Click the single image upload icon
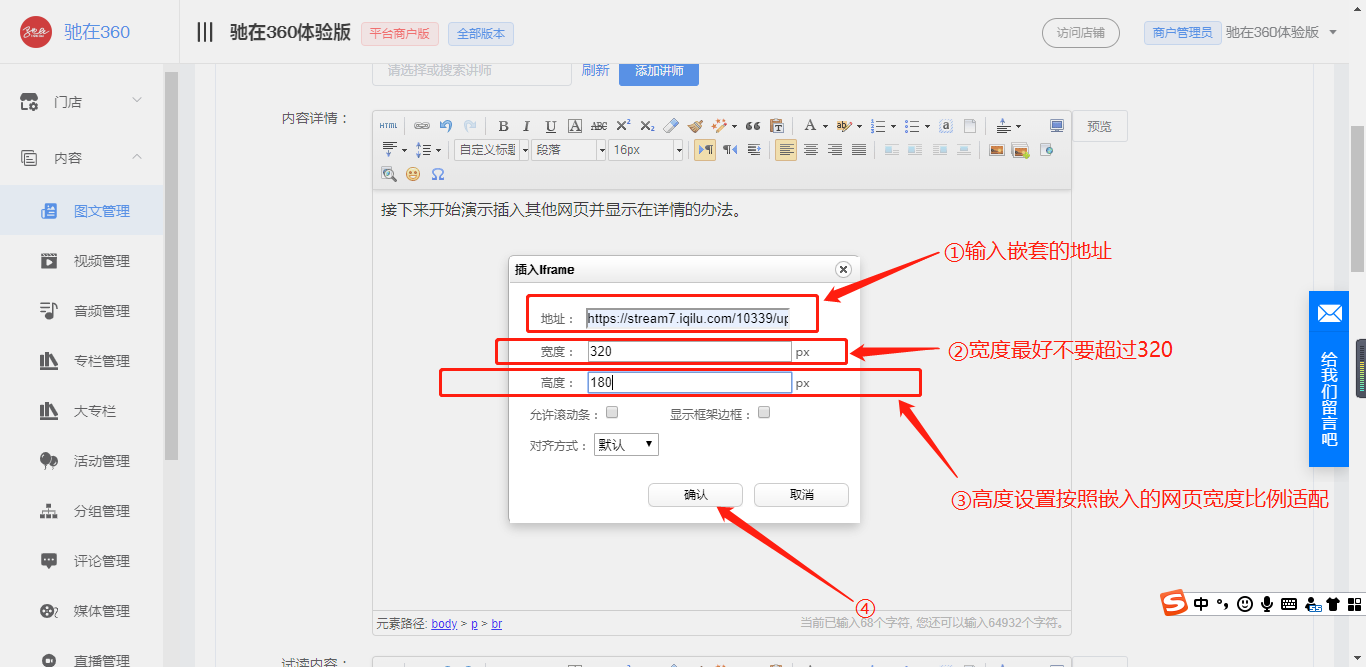The image size is (1366, 667). (x=997, y=150)
